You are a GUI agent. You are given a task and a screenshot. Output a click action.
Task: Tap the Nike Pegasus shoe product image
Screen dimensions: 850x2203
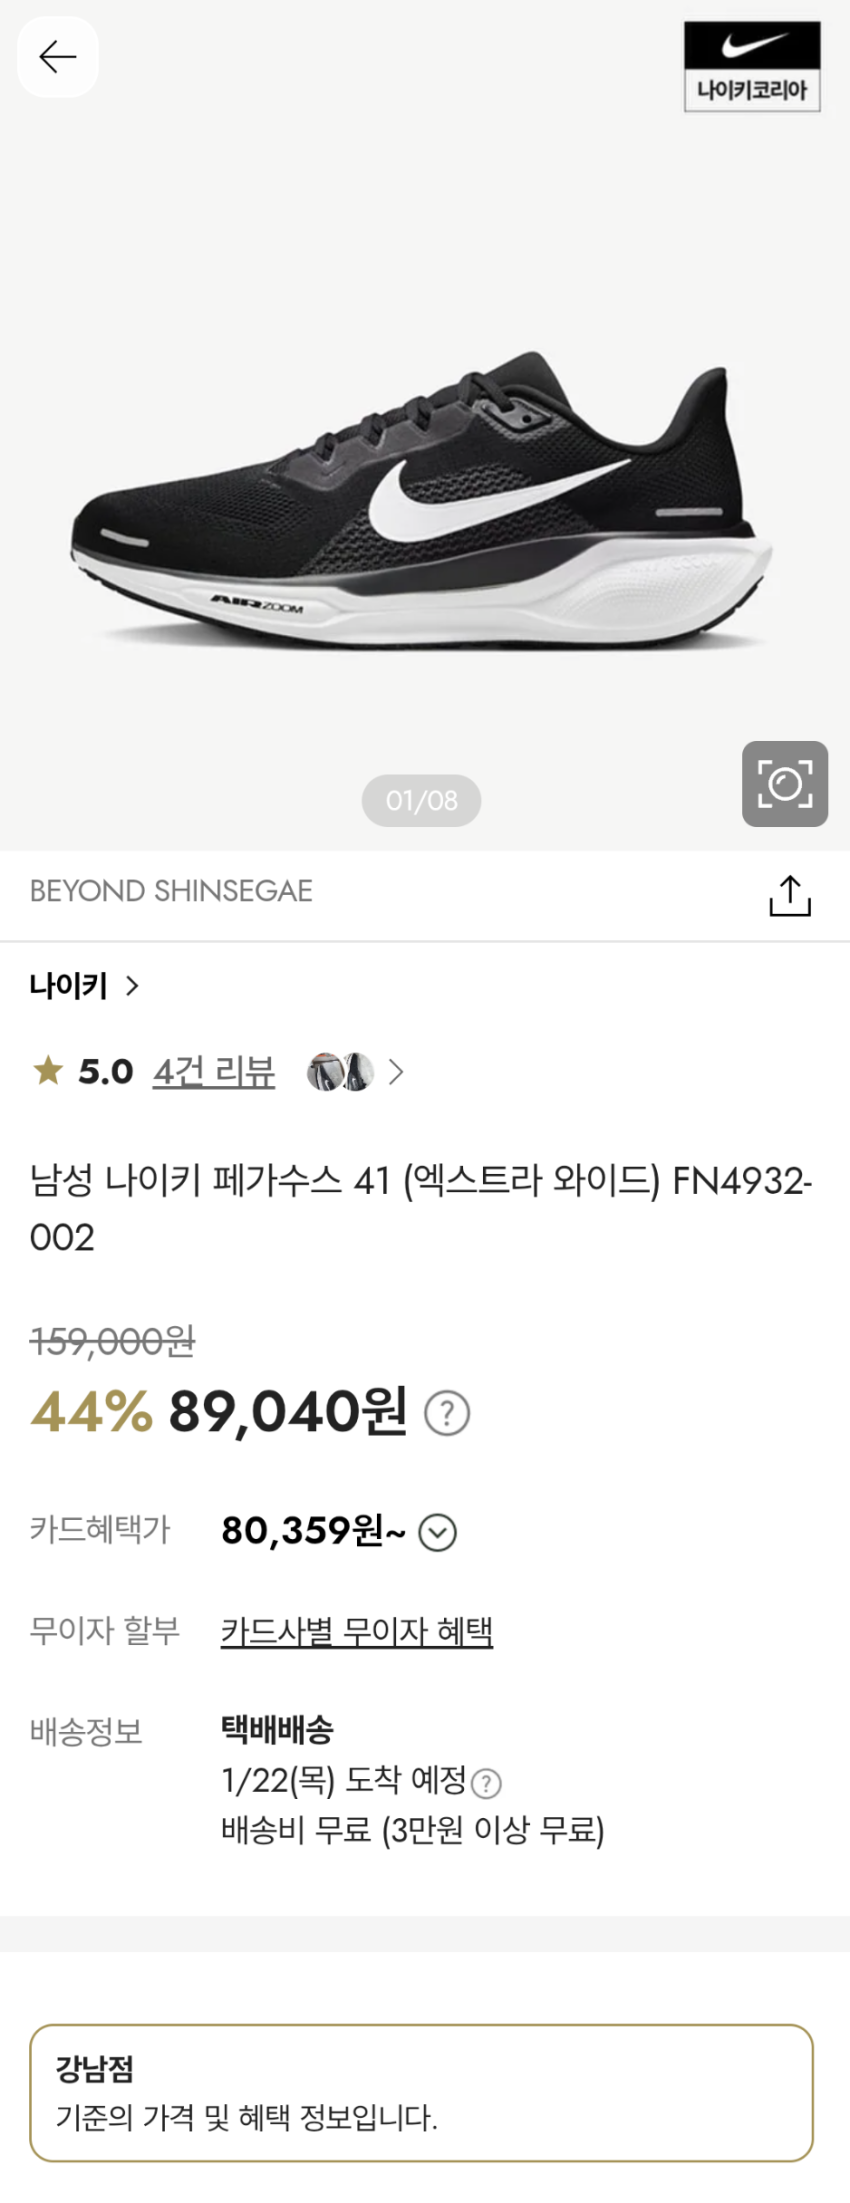pos(420,500)
